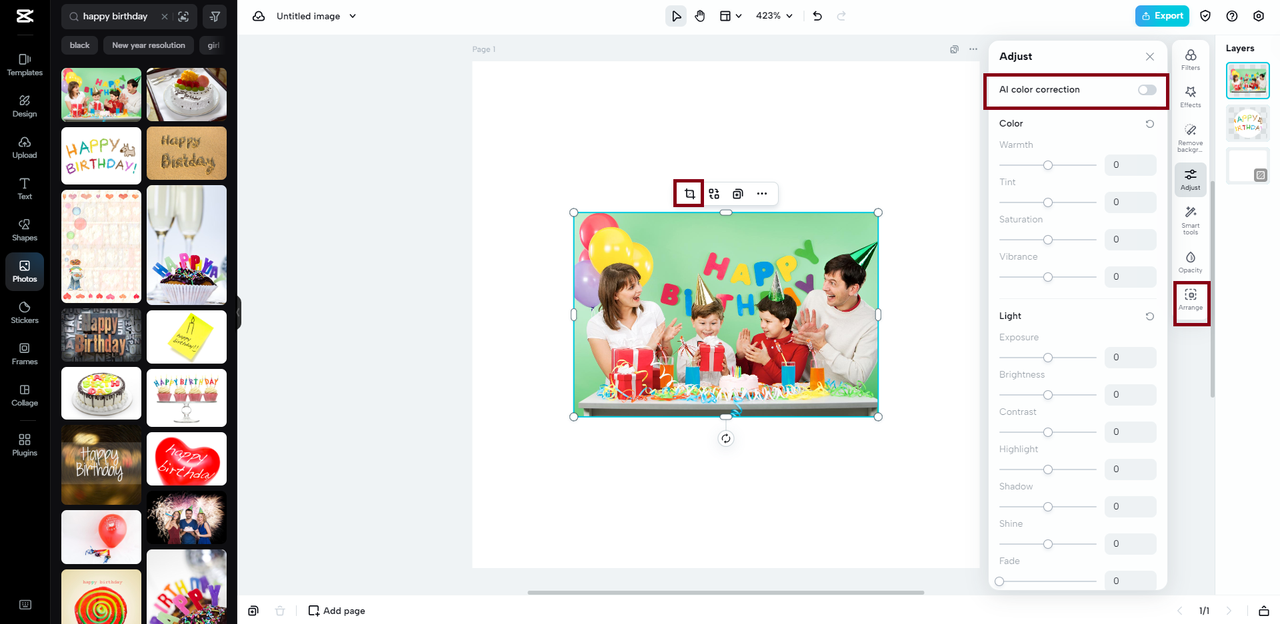This screenshot has width=1280, height=624.
Task: Click the New year resolution tag
Action: click(x=148, y=45)
